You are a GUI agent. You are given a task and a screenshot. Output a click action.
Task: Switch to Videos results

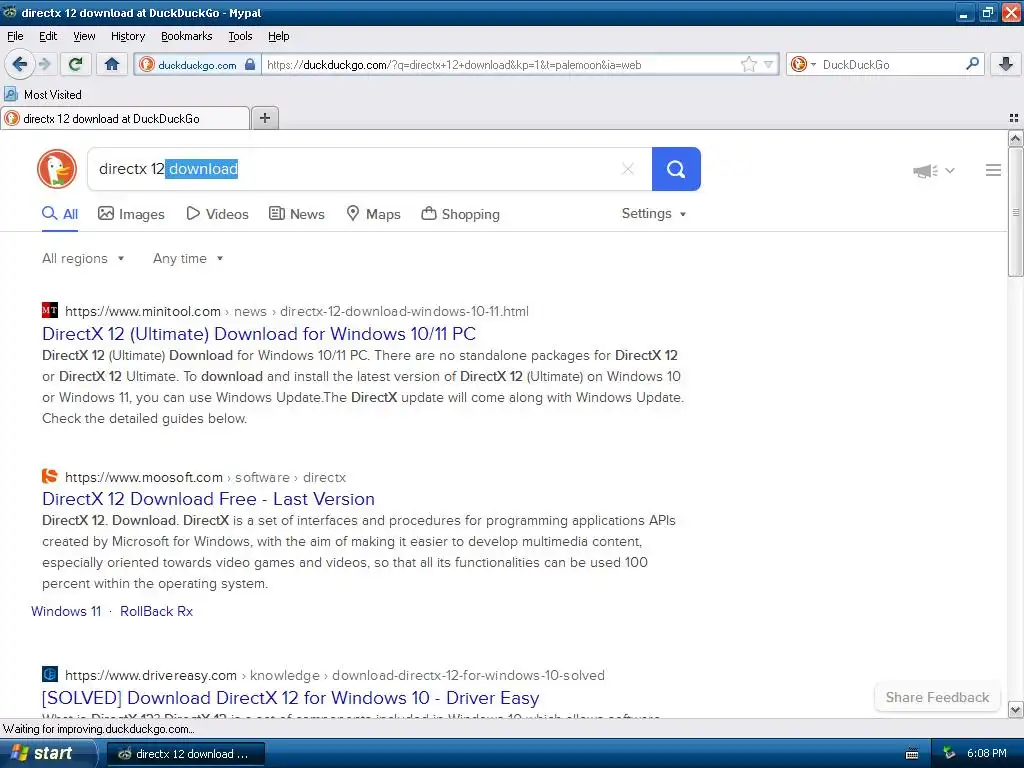point(217,214)
